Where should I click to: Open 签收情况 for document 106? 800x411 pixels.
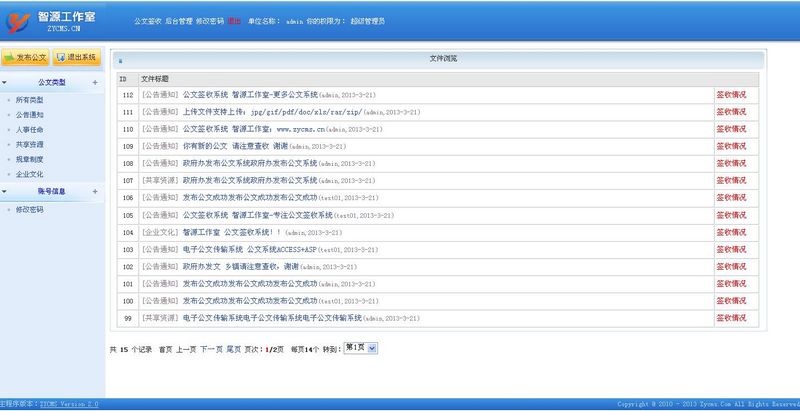(x=731, y=198)
